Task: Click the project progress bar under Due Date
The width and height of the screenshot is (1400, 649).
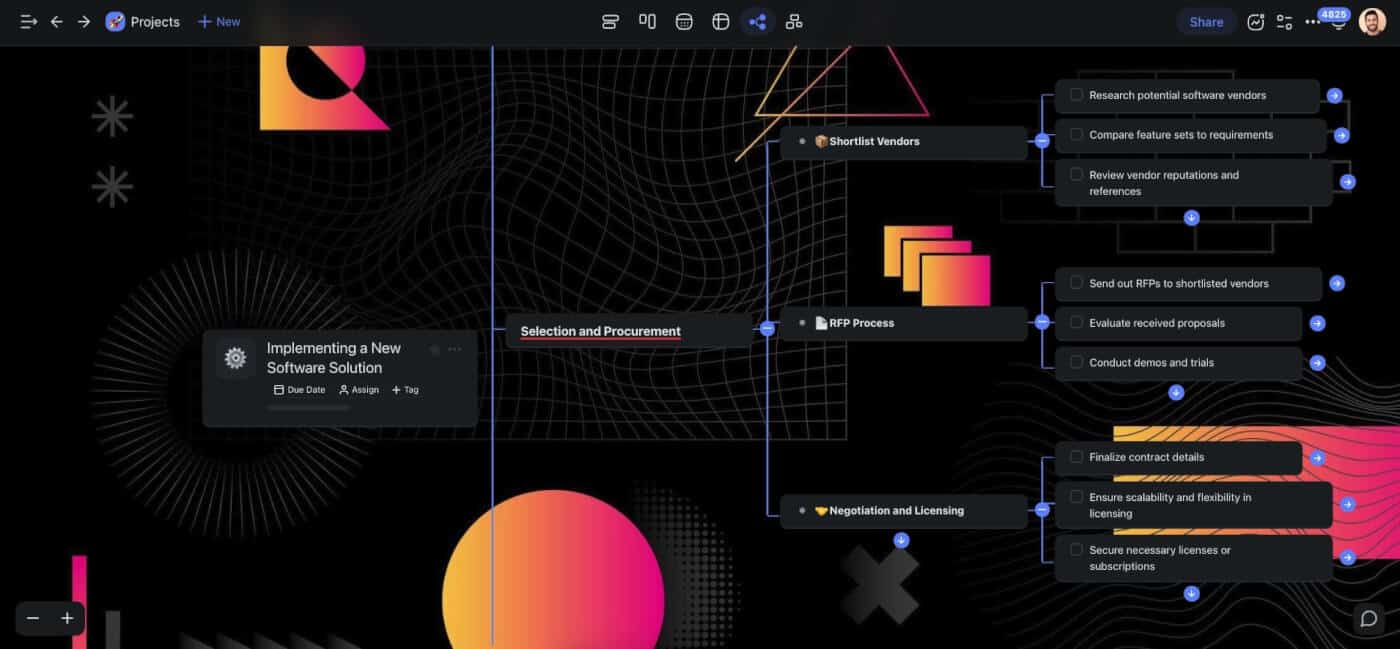Action: 308,408
